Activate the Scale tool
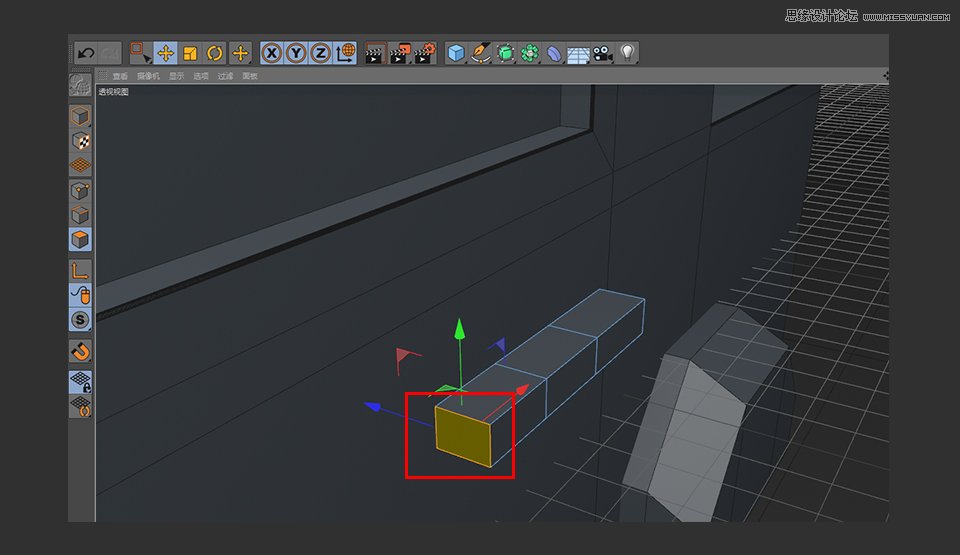This screenshot has width=960, height=555. 190,53
